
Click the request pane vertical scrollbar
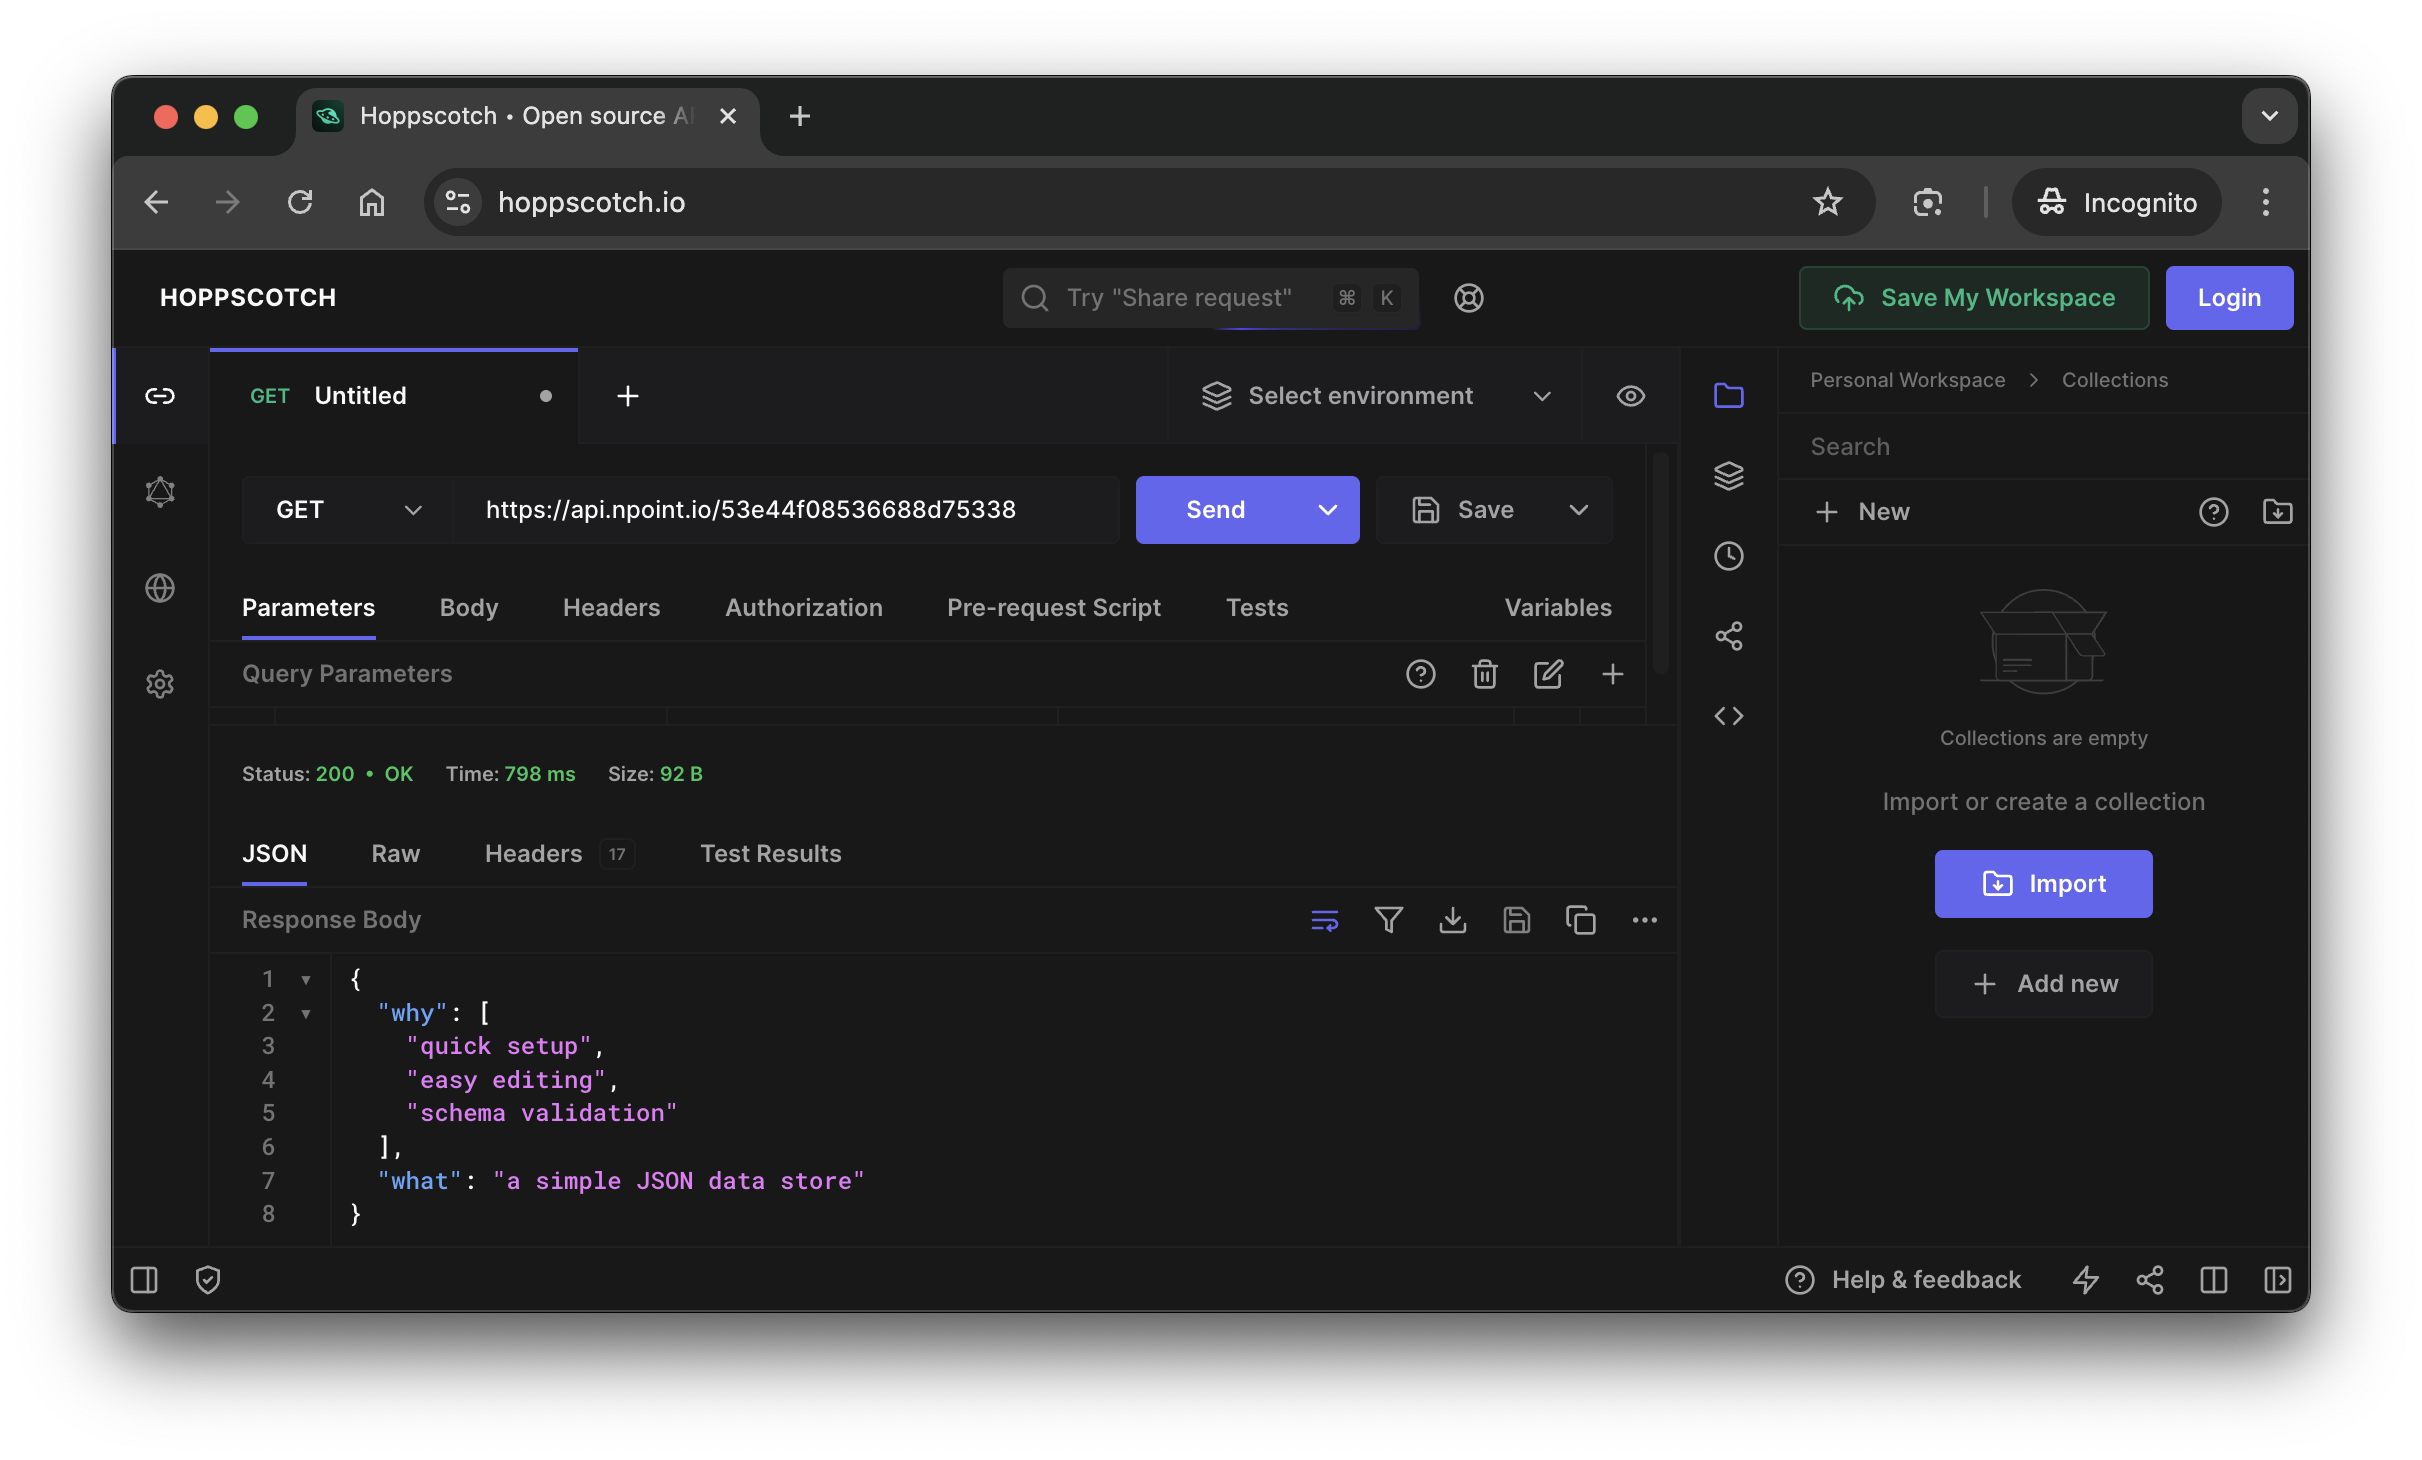pos(1660,562)
